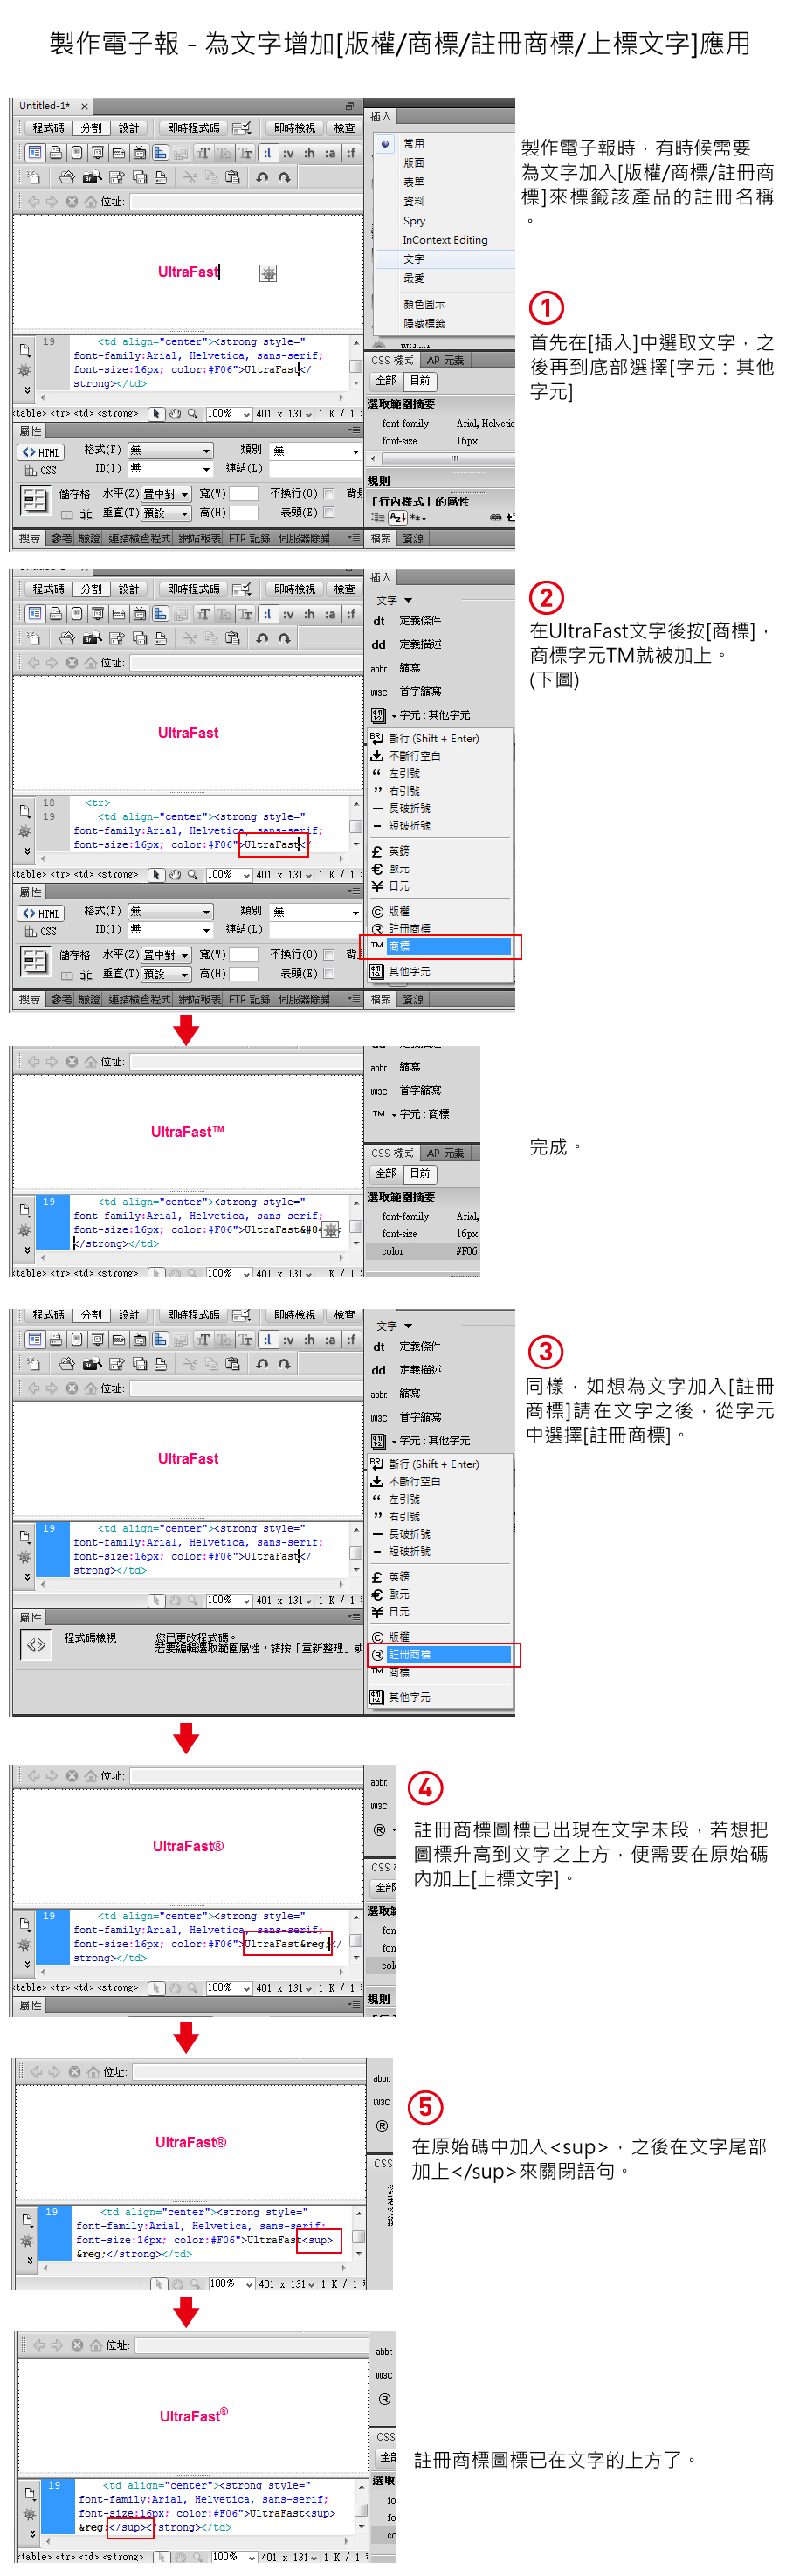Open 連結檢查程式 tab in step 1 bottom panel
This screenshot has height=2576, width=786.
138,539
